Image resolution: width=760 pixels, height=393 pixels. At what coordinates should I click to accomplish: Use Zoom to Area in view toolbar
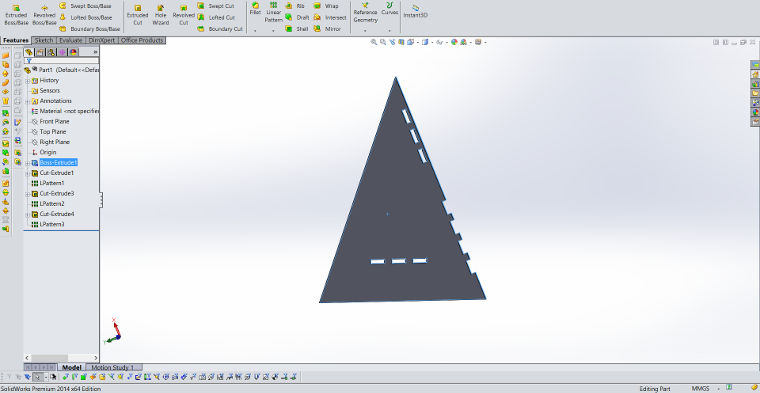point(383,42)
